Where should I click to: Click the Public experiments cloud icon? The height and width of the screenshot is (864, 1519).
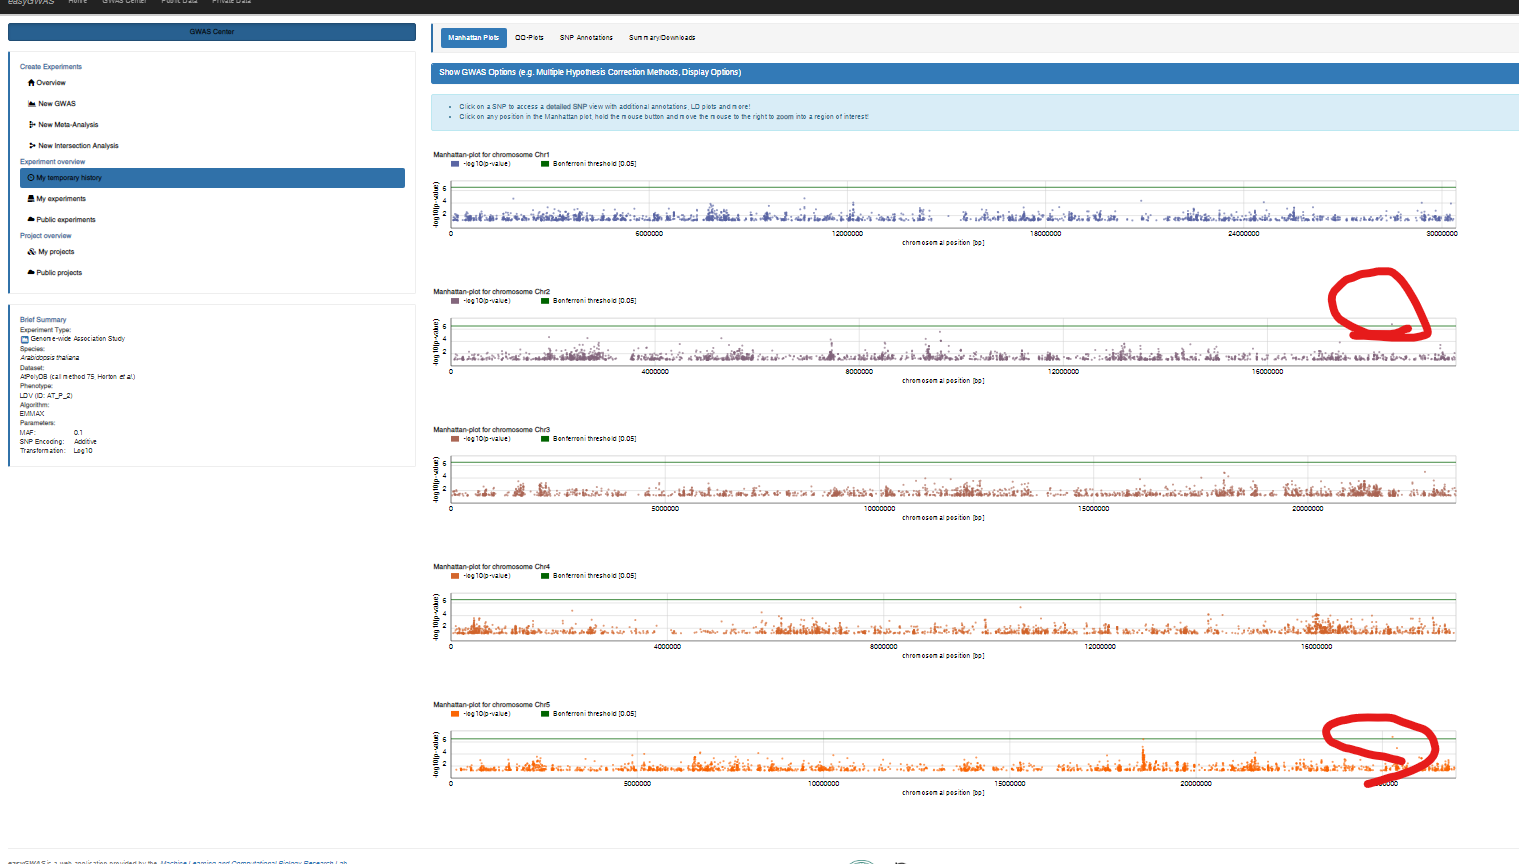[x=31, y=220]
